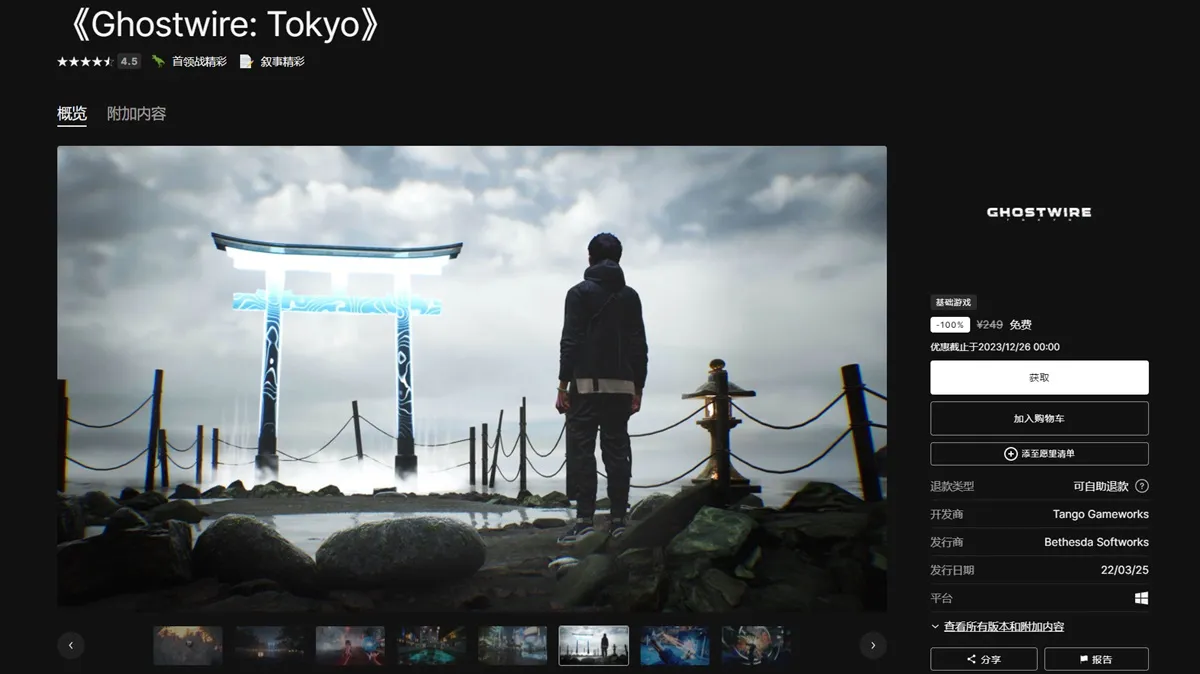Click 优惠截止于2023/12/26 00:00 text
This screenshot has height=674, width=1200.
(x=995, y=347)
